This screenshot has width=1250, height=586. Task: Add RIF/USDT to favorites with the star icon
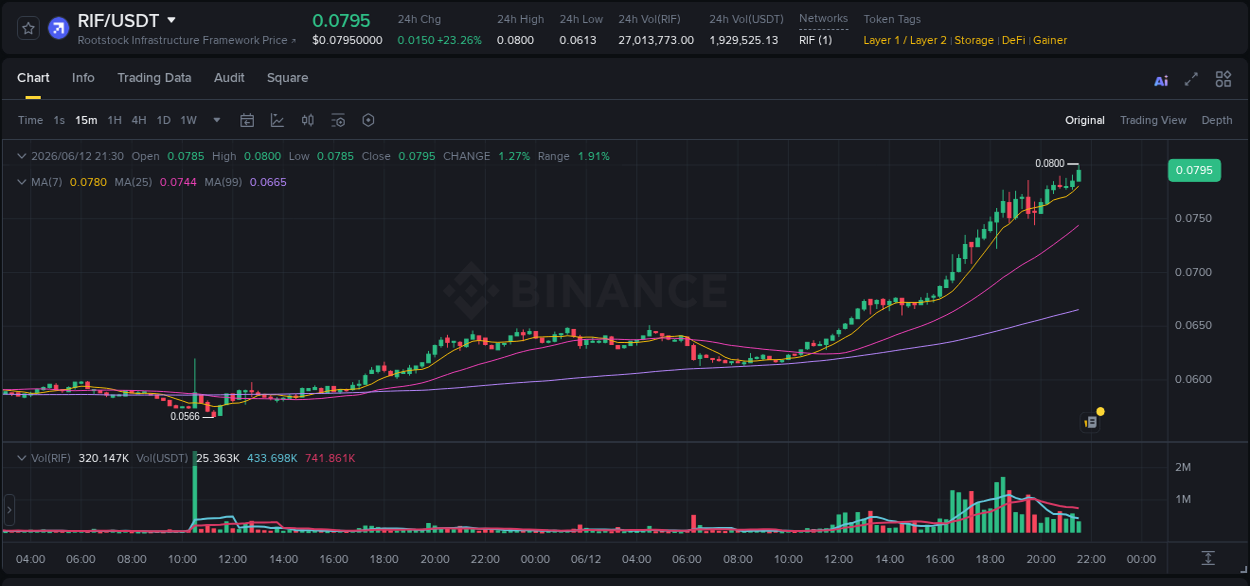click(x=28, y=28)
